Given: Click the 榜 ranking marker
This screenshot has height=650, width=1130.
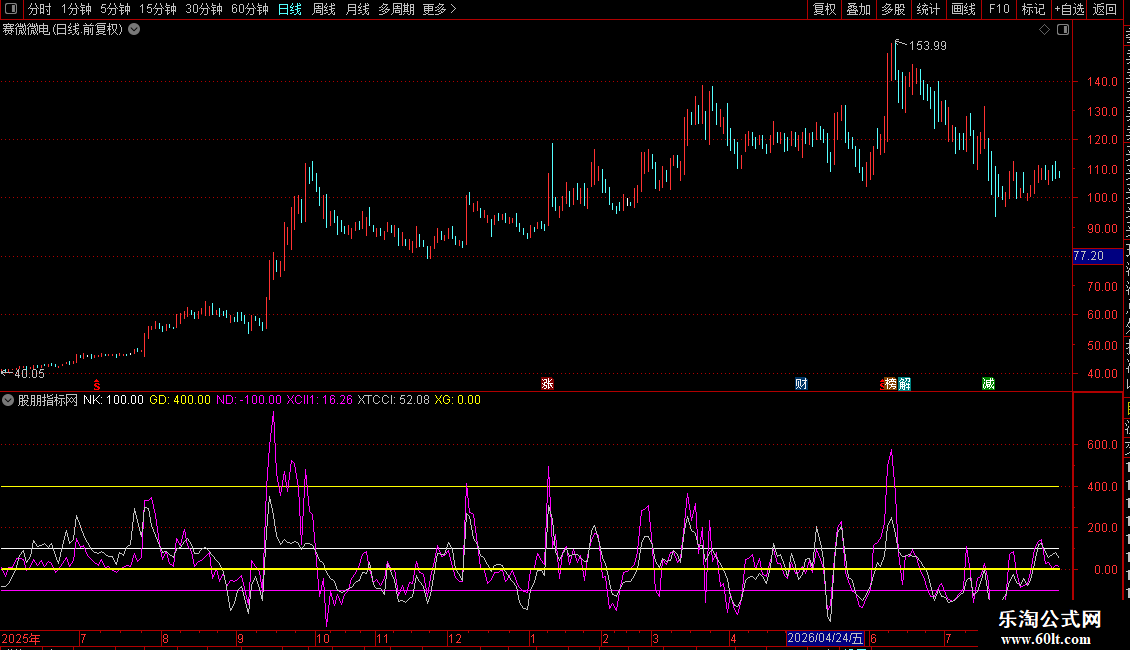Looking at the screenshot, I should [x=891, y=384].
